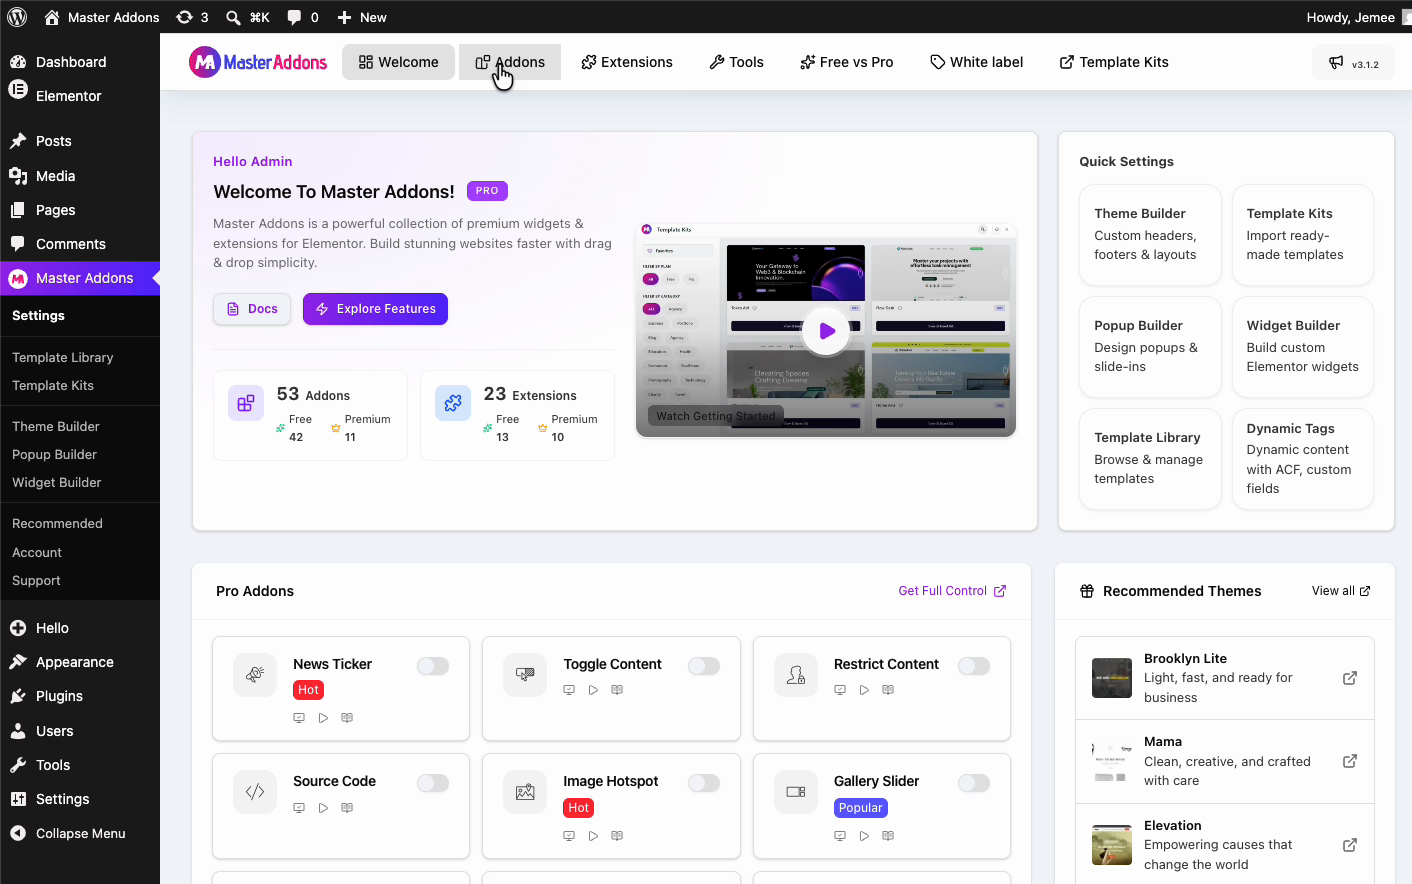Open Source Code demo monitor icon
The image size is (1412, 884).
tap(299, 808)
